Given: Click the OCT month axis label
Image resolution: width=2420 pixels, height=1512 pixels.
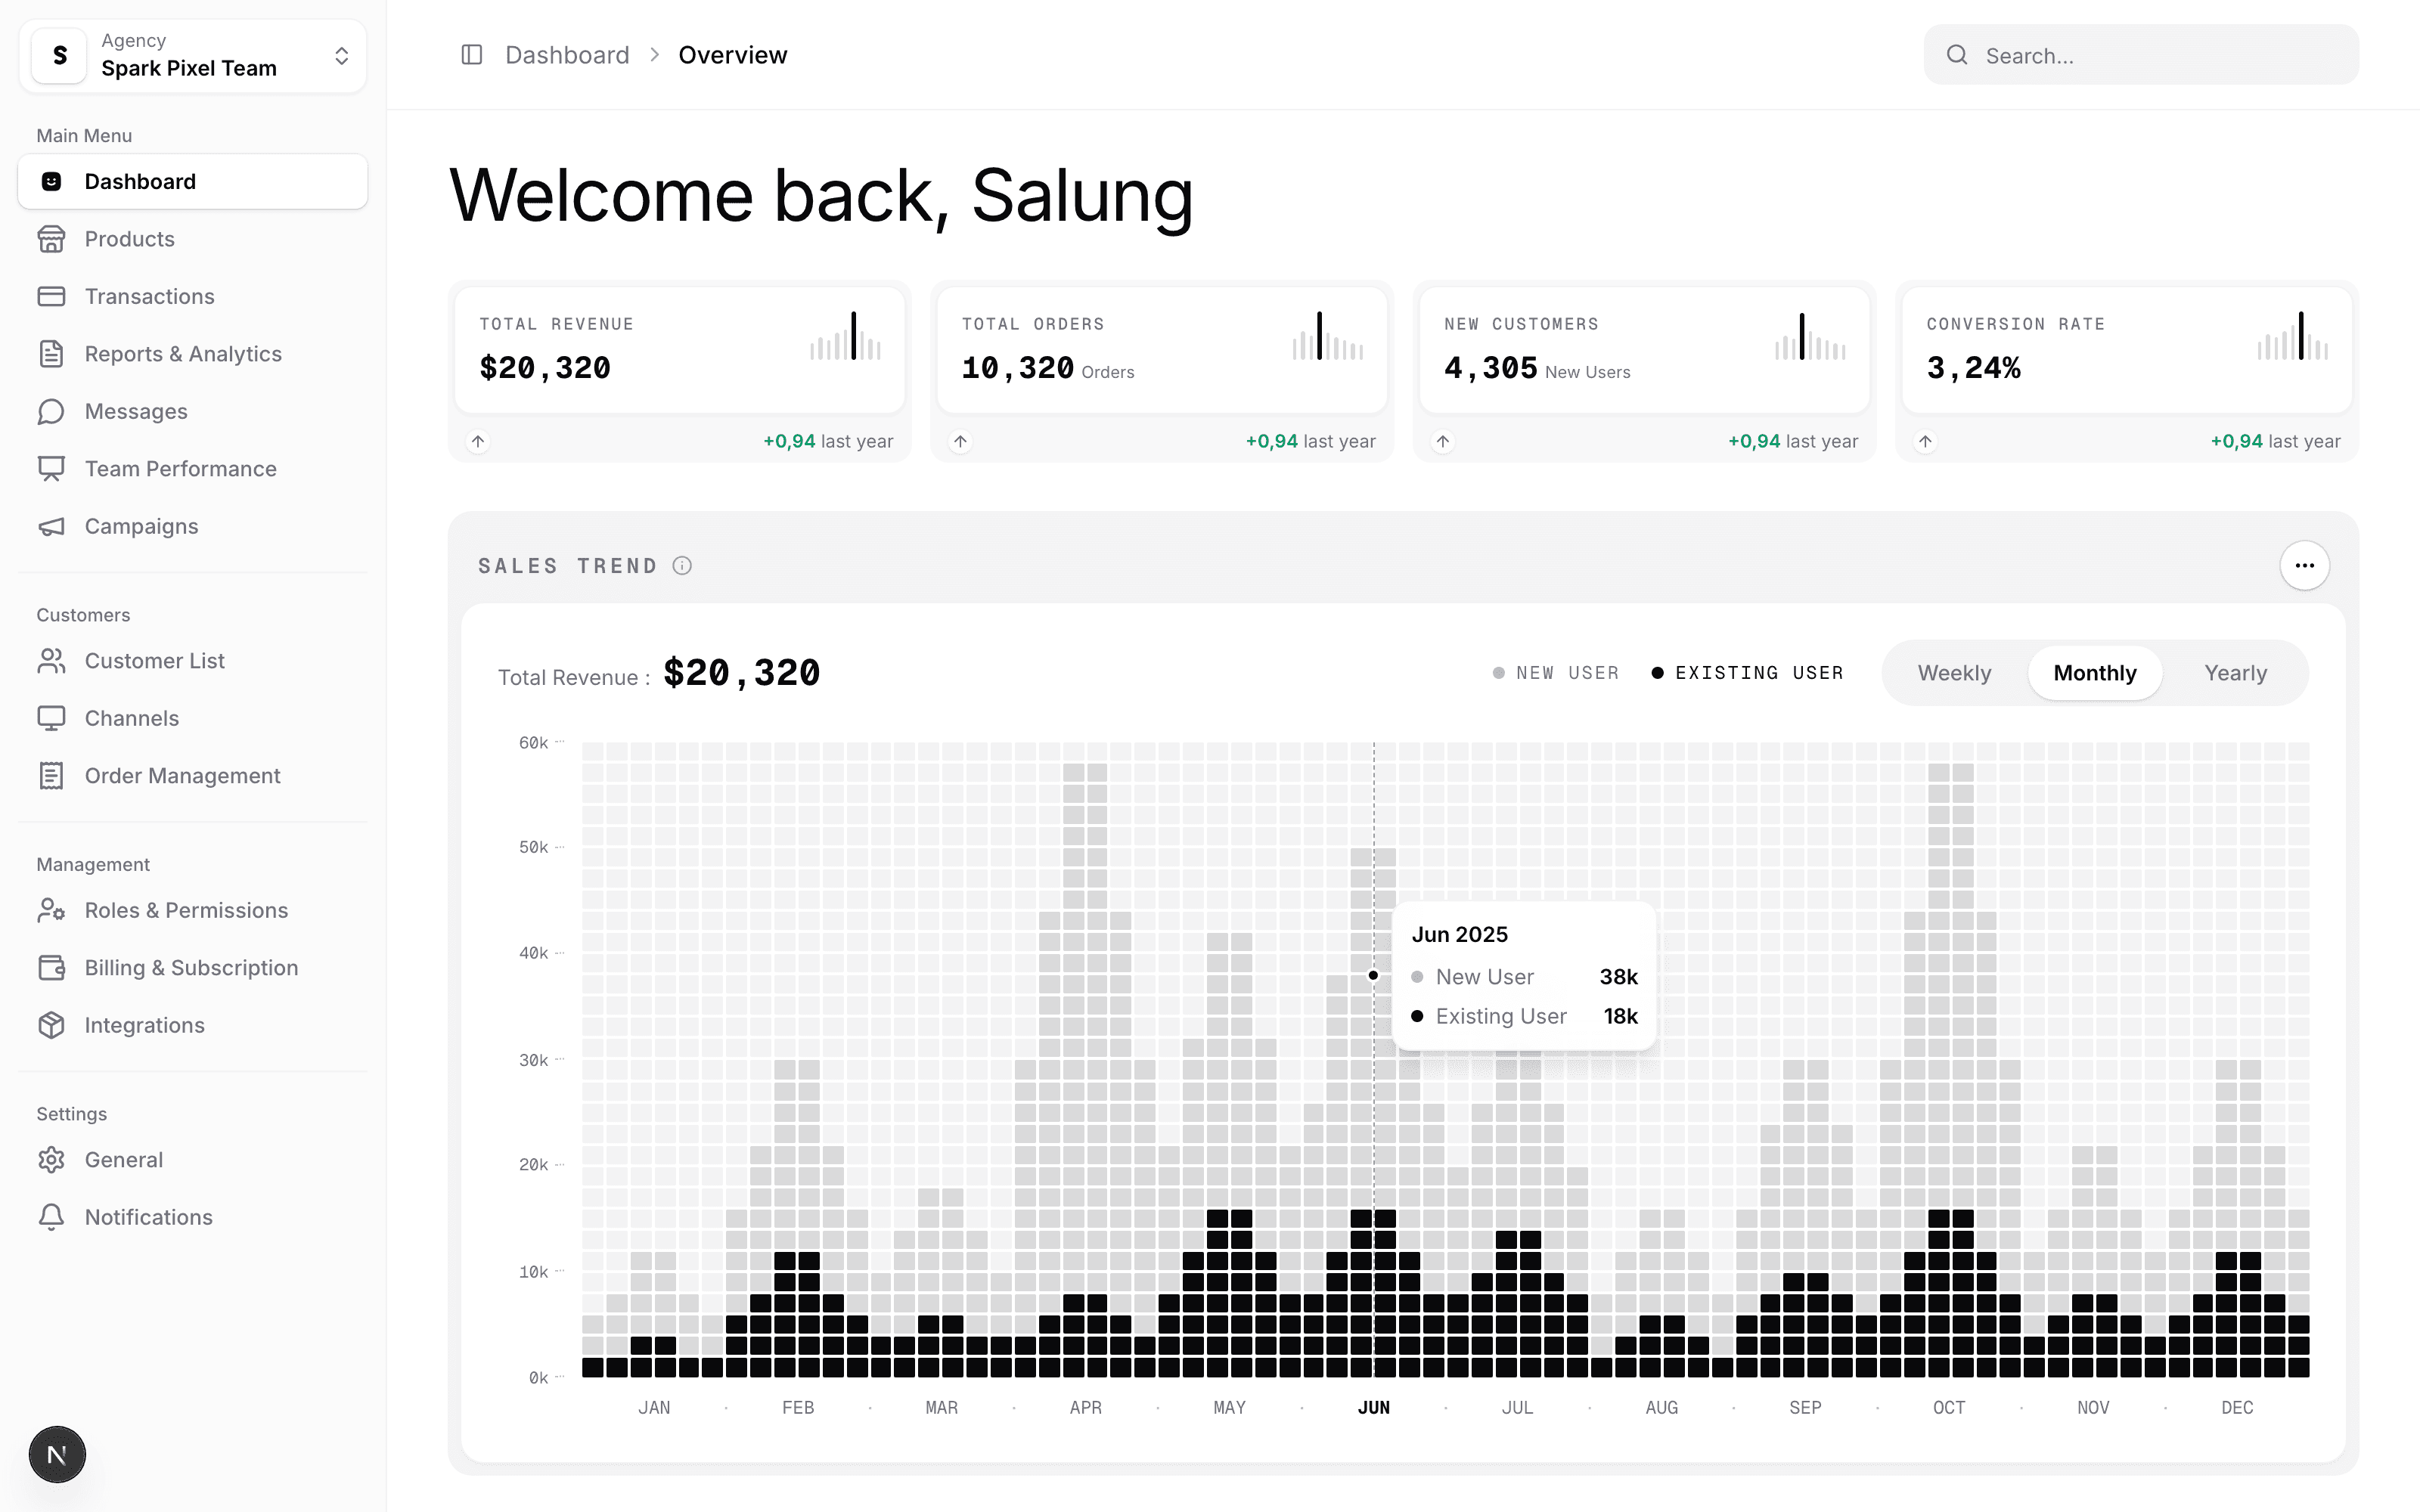Looking at the screenshot, I should click(x=1949, y=1408).
